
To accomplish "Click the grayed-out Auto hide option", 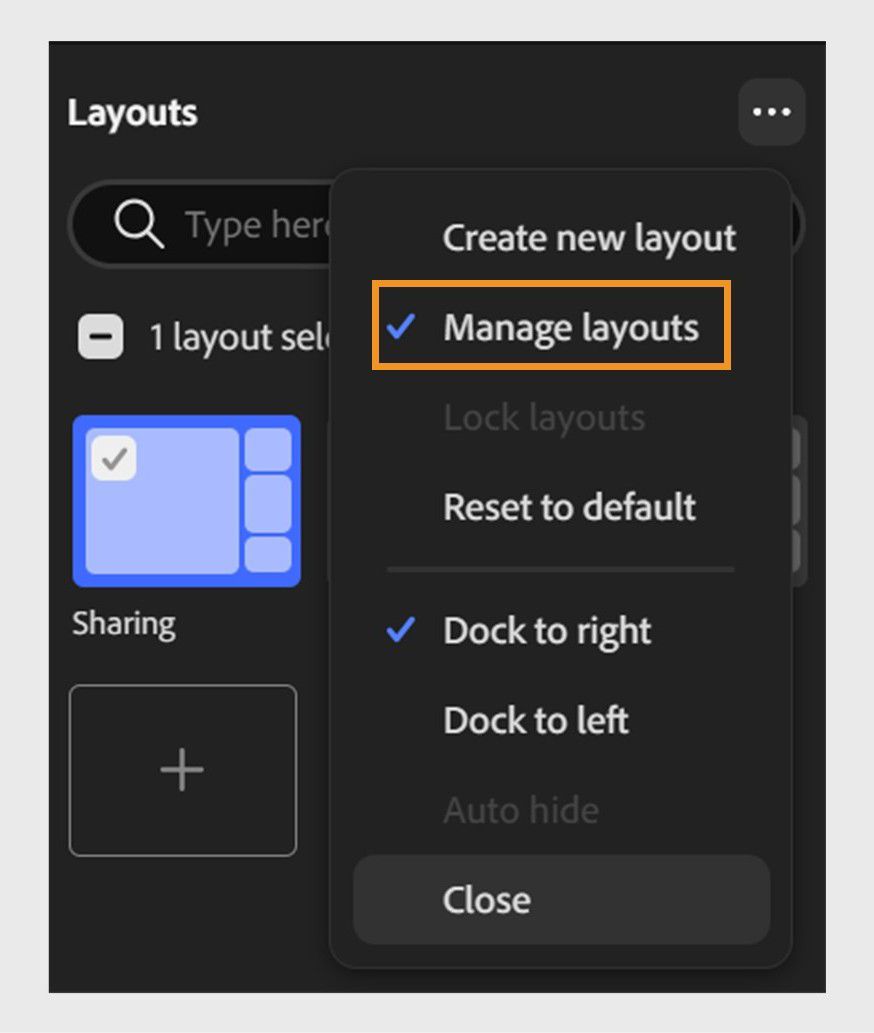I will coord(521,810).
